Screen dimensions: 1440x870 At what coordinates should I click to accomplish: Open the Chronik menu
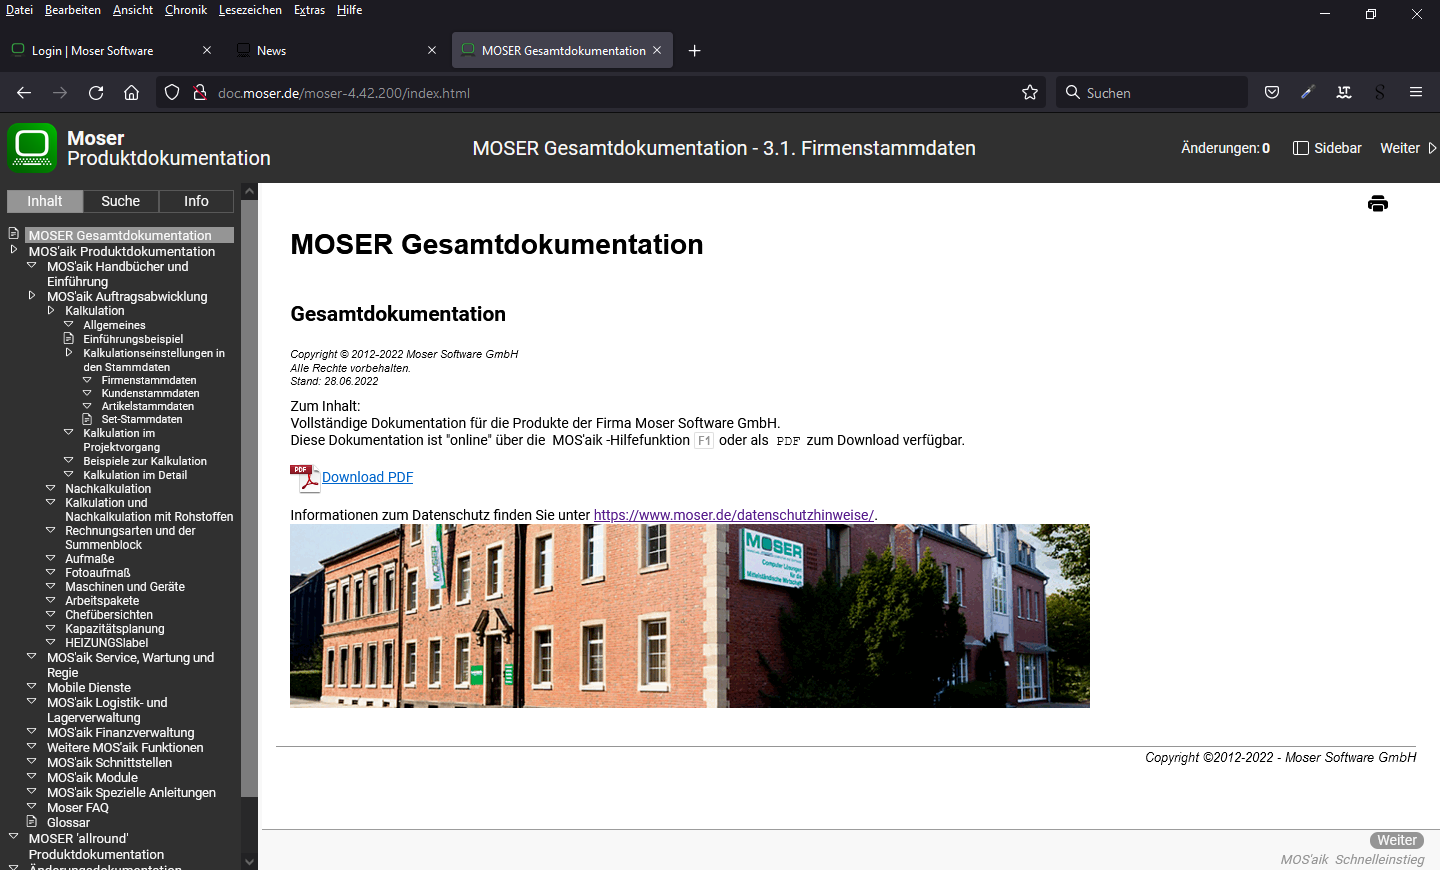tap(186, 10)
